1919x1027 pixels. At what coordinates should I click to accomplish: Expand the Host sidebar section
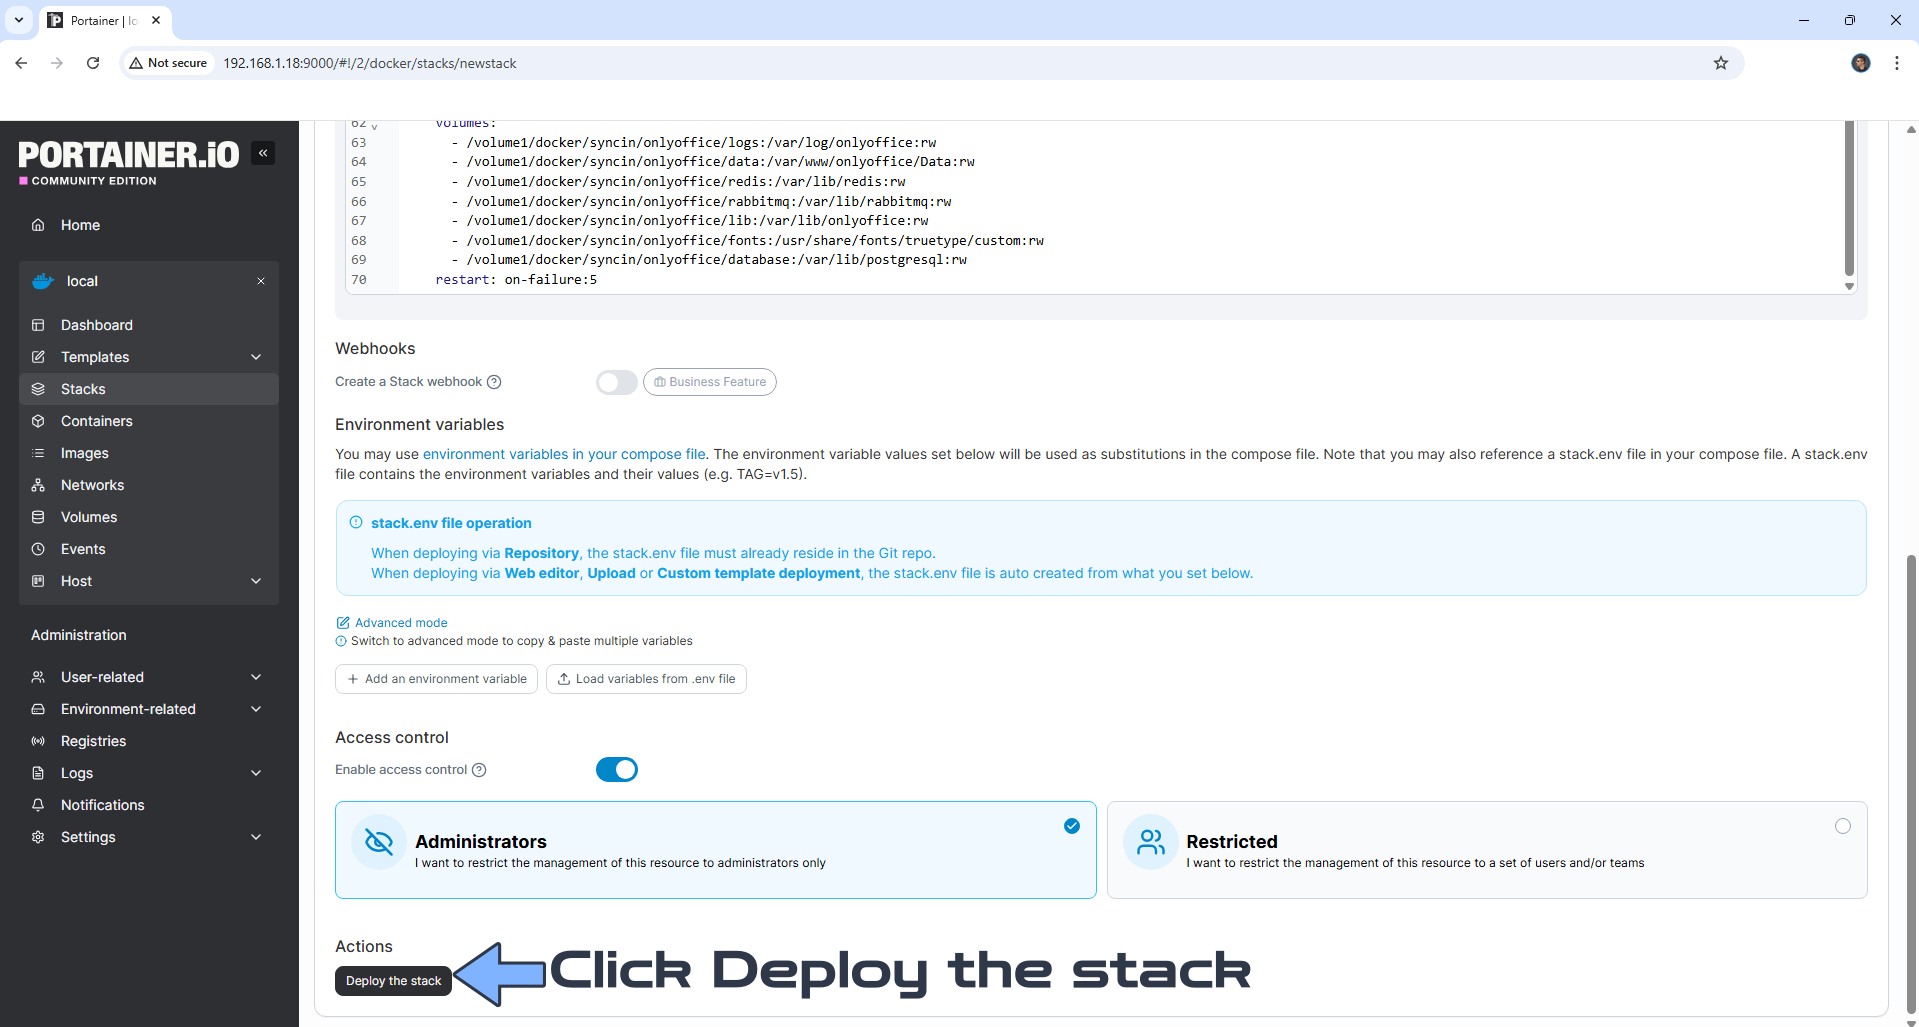(x=76, y=580)
